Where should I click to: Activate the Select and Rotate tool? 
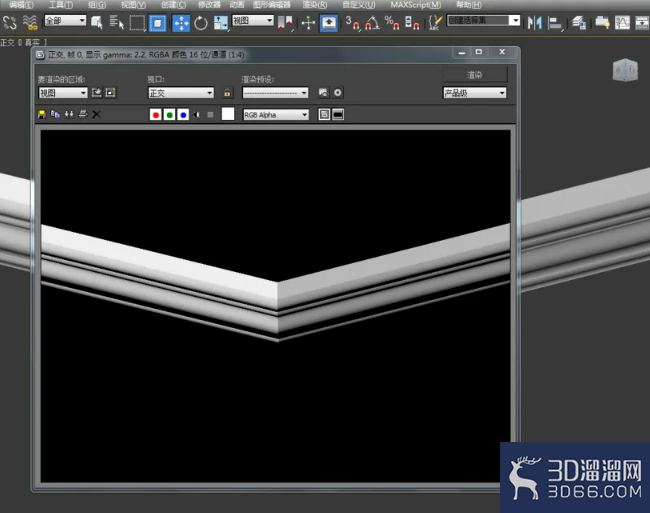[x=201, y=23]
